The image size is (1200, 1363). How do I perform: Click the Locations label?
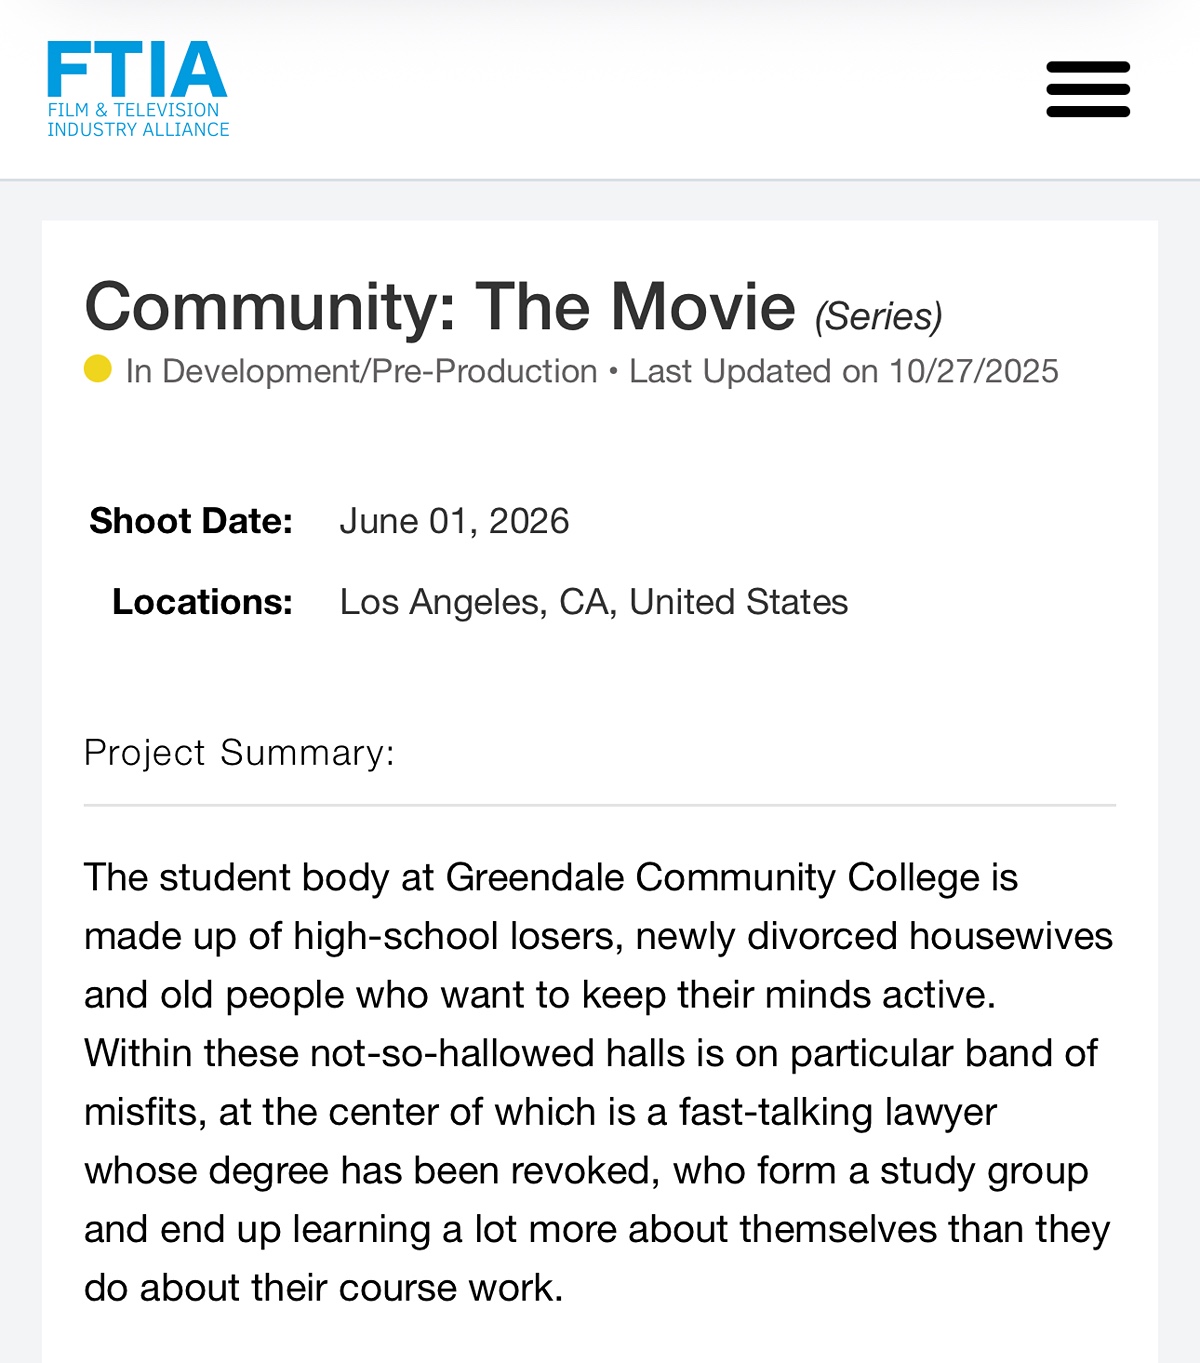click(202, 602)
